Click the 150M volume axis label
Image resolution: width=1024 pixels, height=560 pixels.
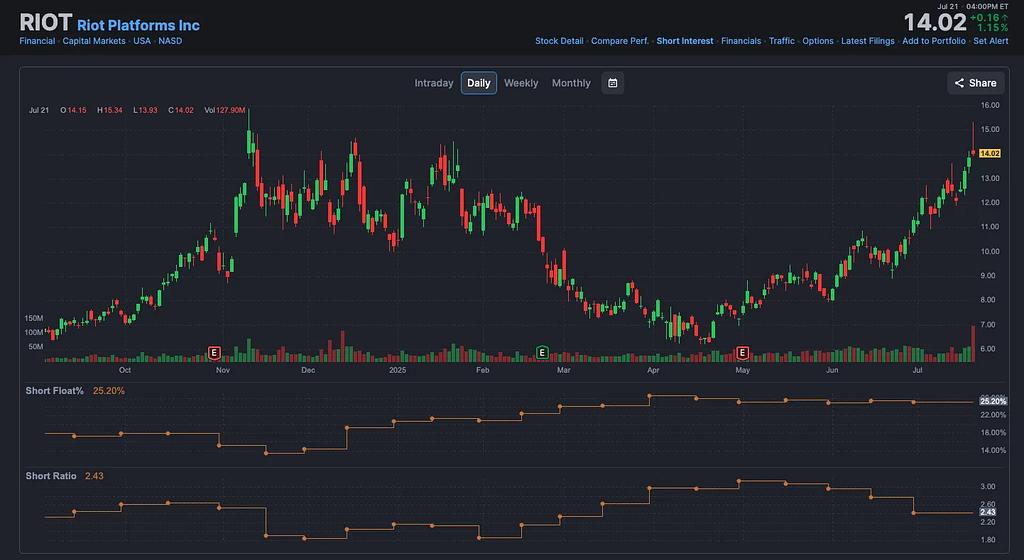coord(33,319)
